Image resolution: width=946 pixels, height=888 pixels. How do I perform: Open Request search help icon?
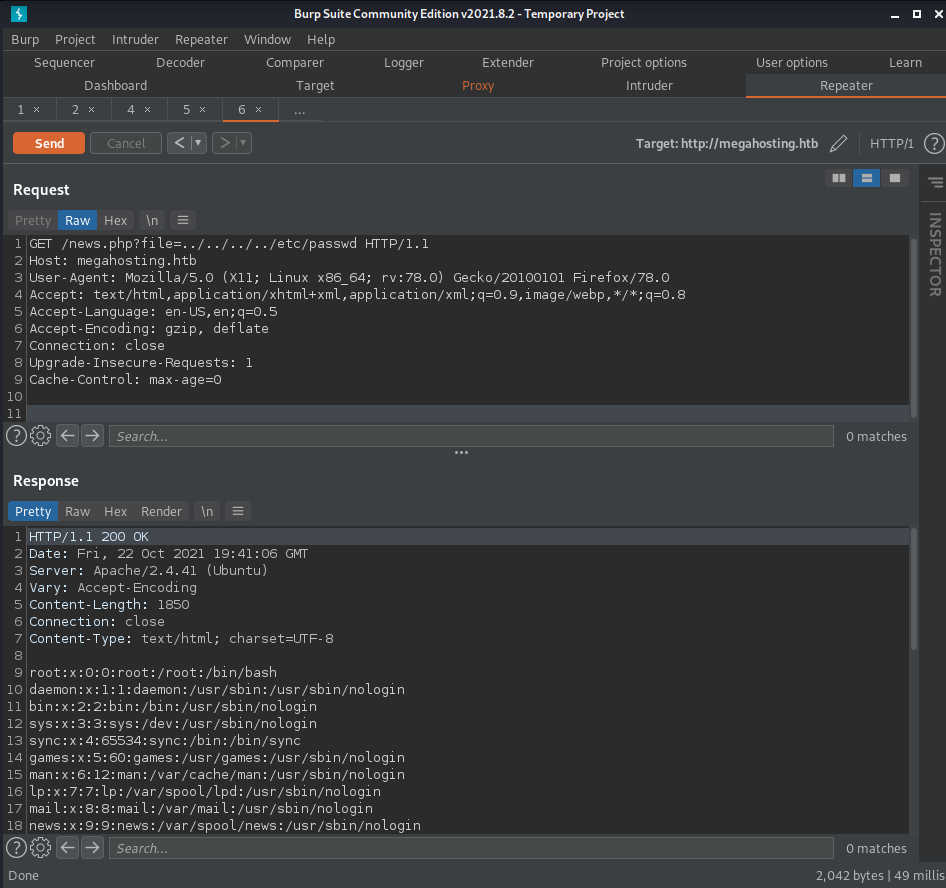(x=16, y=436)
